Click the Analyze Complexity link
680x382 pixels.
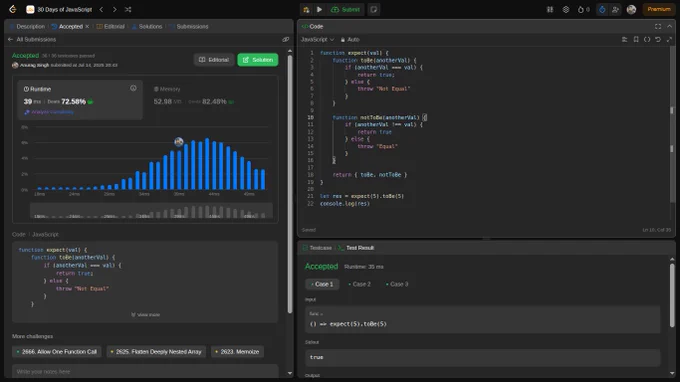pyautogui.click(x=49, y=112)
